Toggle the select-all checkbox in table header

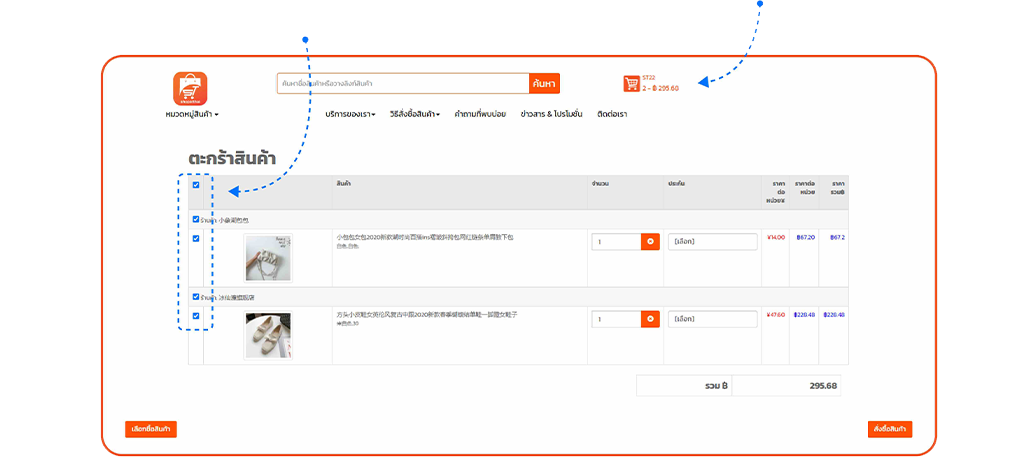195,185
